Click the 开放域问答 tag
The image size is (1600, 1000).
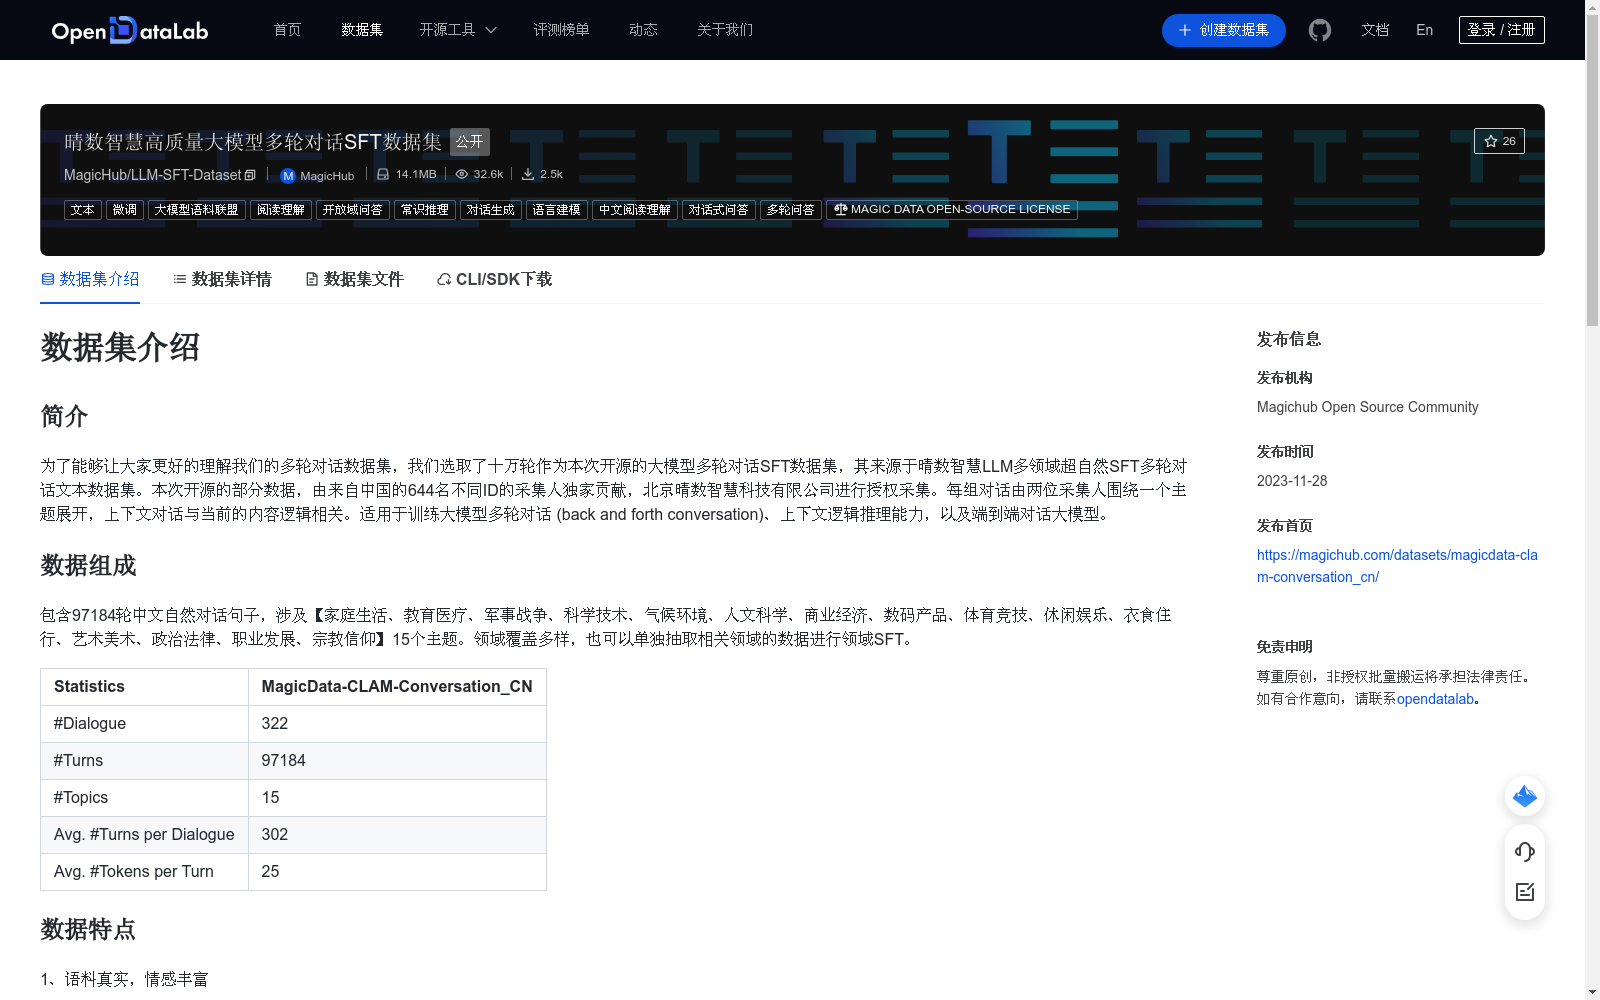point(353,210)
